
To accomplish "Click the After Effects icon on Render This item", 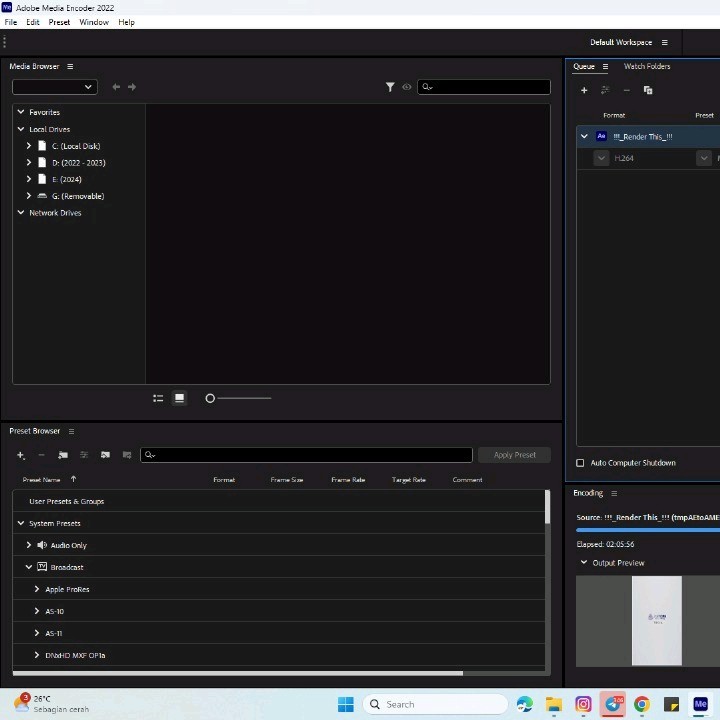I will [601, 136].
